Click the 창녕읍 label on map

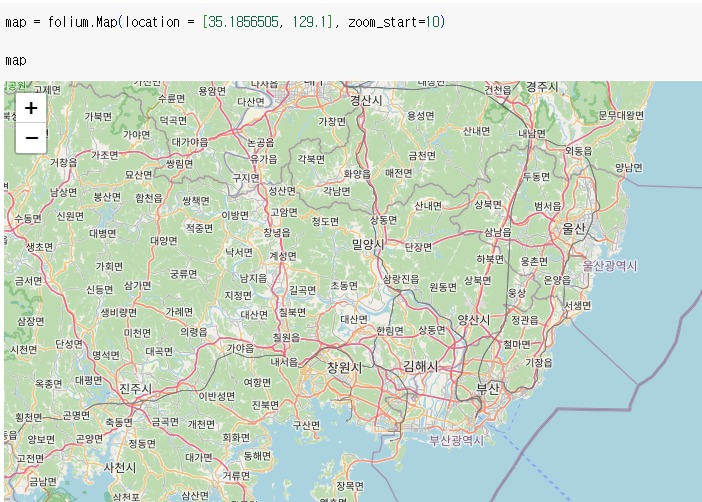[277, 232]
